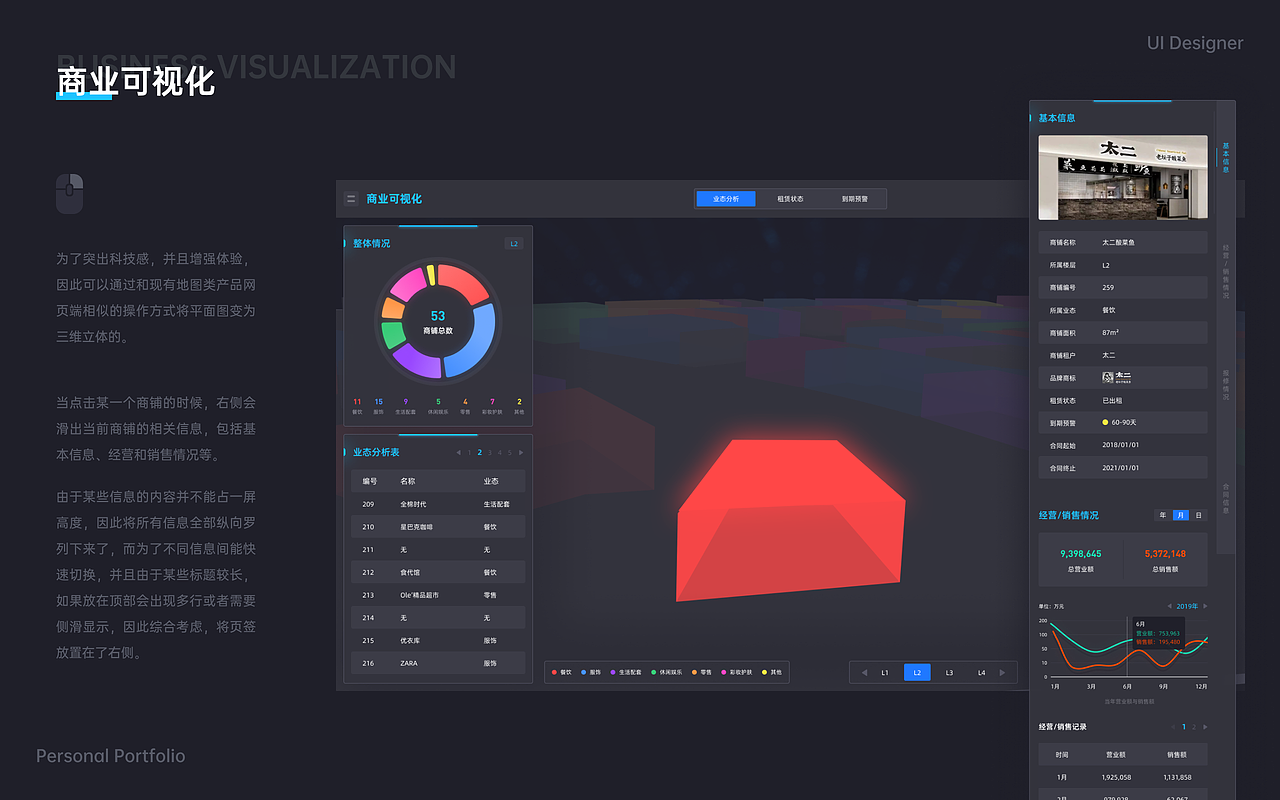Switch to the 租赁状态 tab
This screenshot has height=800, width=1280.
[x=790, y=199]
